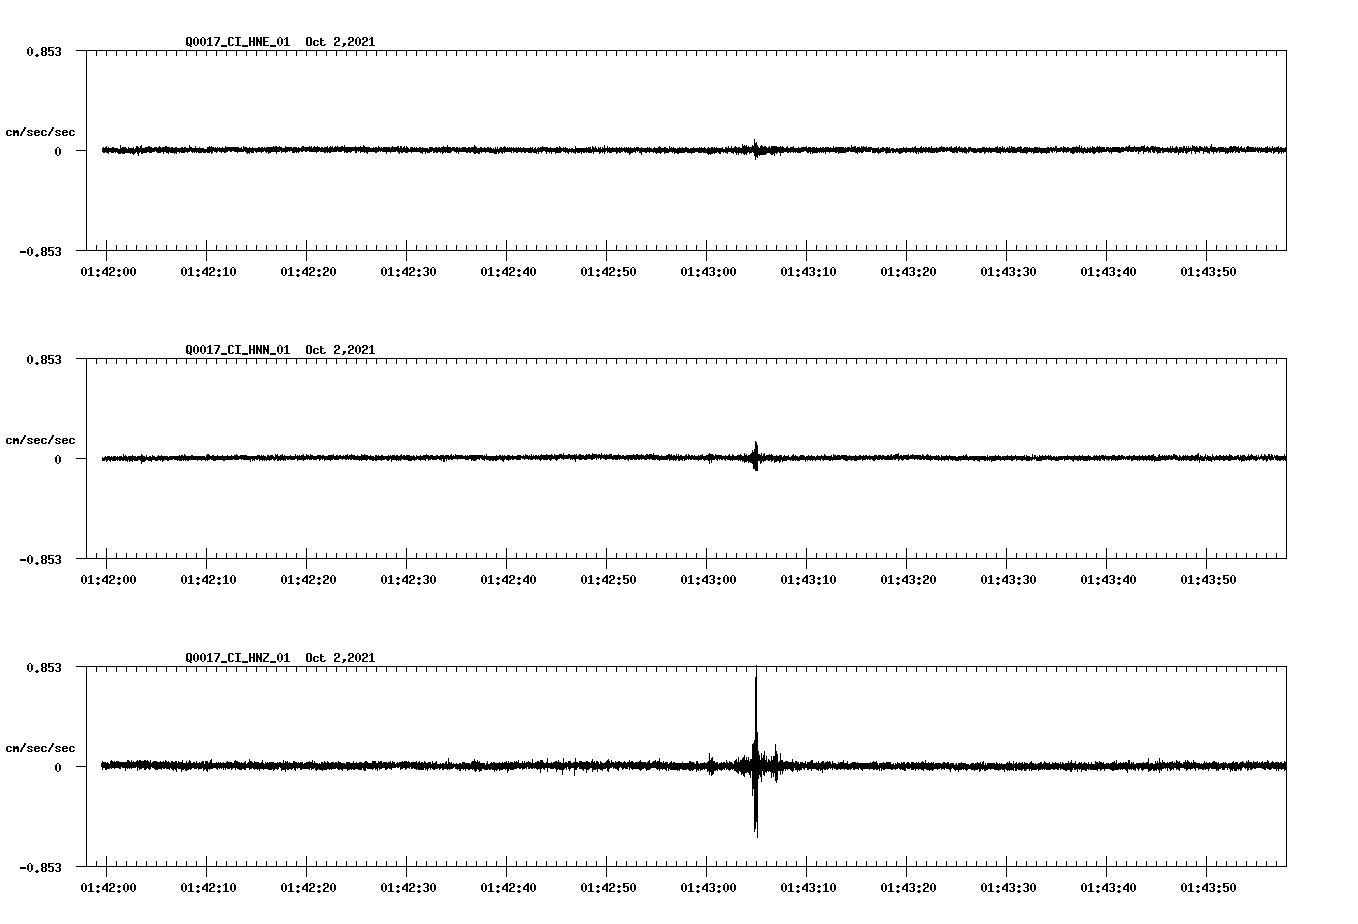1358x924 pixels.
Task: Click the Q0017_CI_HNN_01 Oct 2,2021 plot title
Action: tap(280, 350)
